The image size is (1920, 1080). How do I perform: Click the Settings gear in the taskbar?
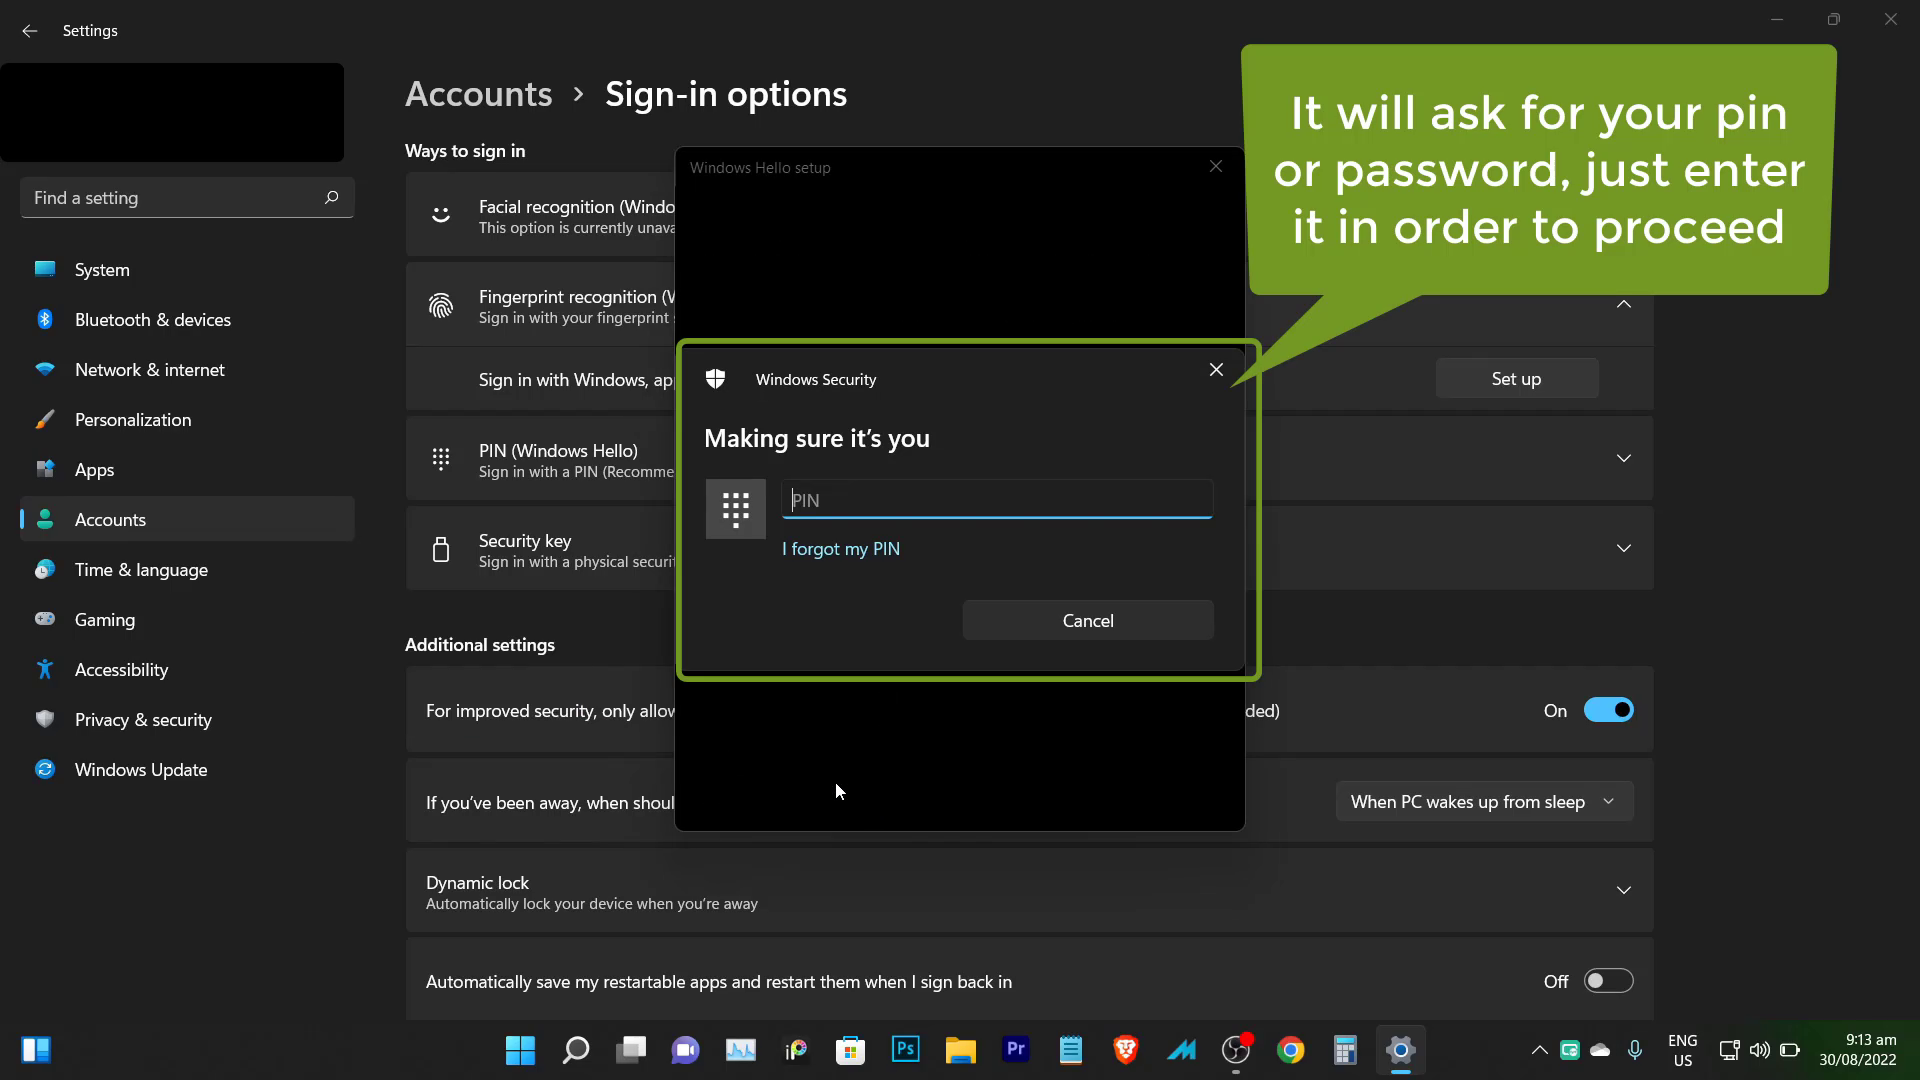tap(1401, 1050)
